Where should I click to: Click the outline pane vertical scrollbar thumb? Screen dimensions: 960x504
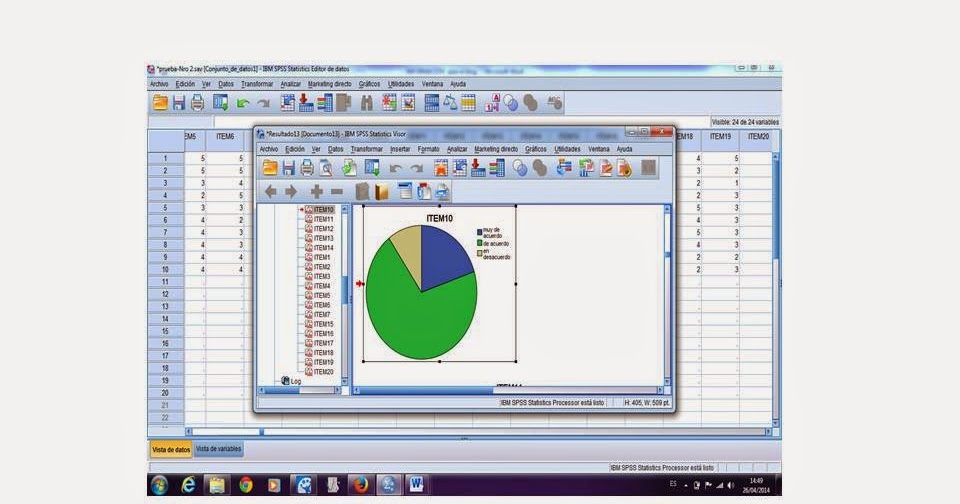[344, 290]
